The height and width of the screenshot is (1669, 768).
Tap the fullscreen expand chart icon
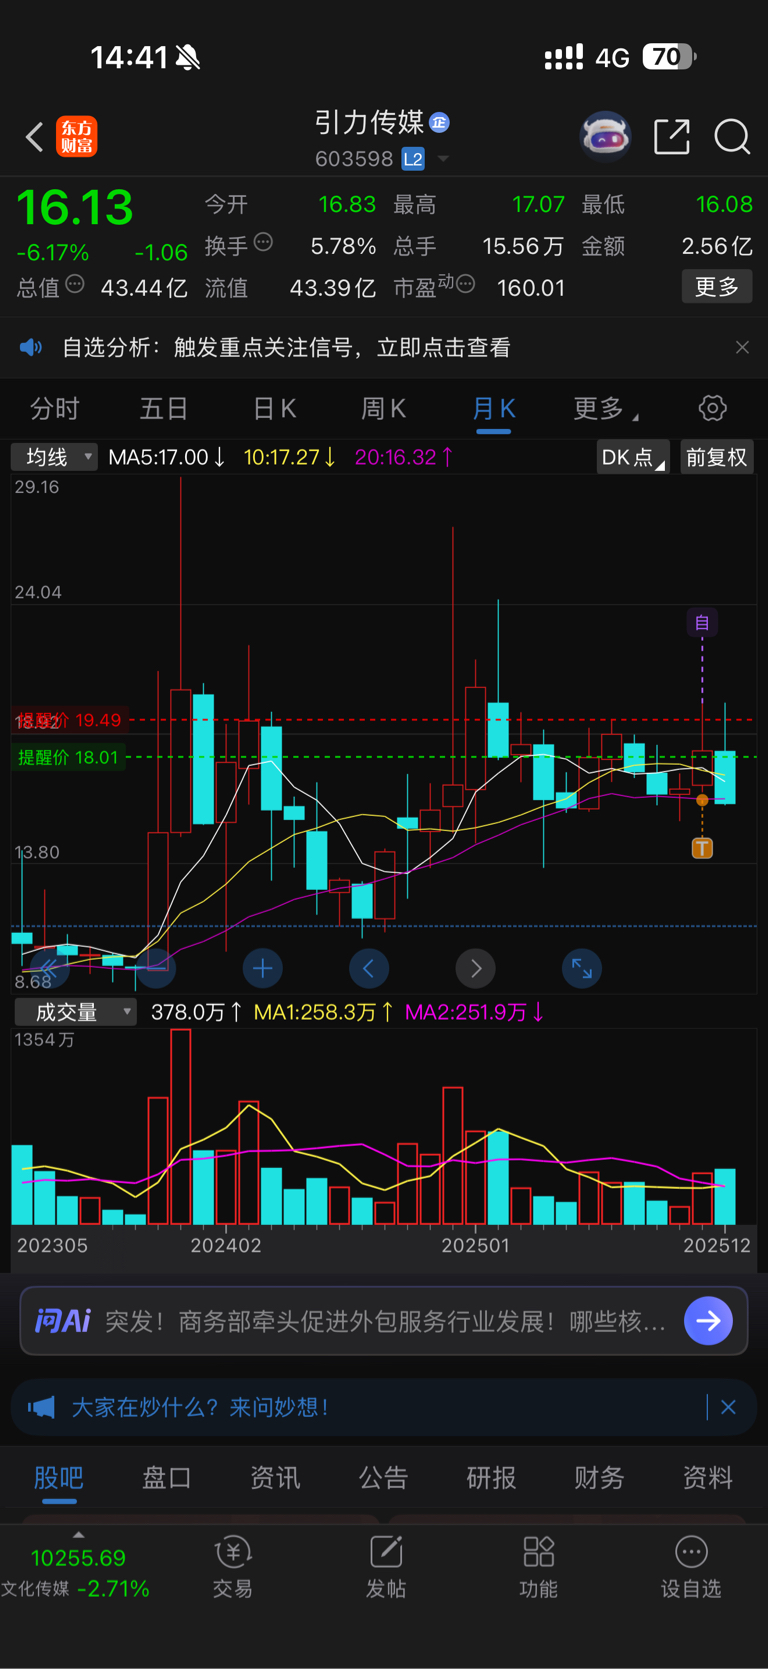[582, 968]
